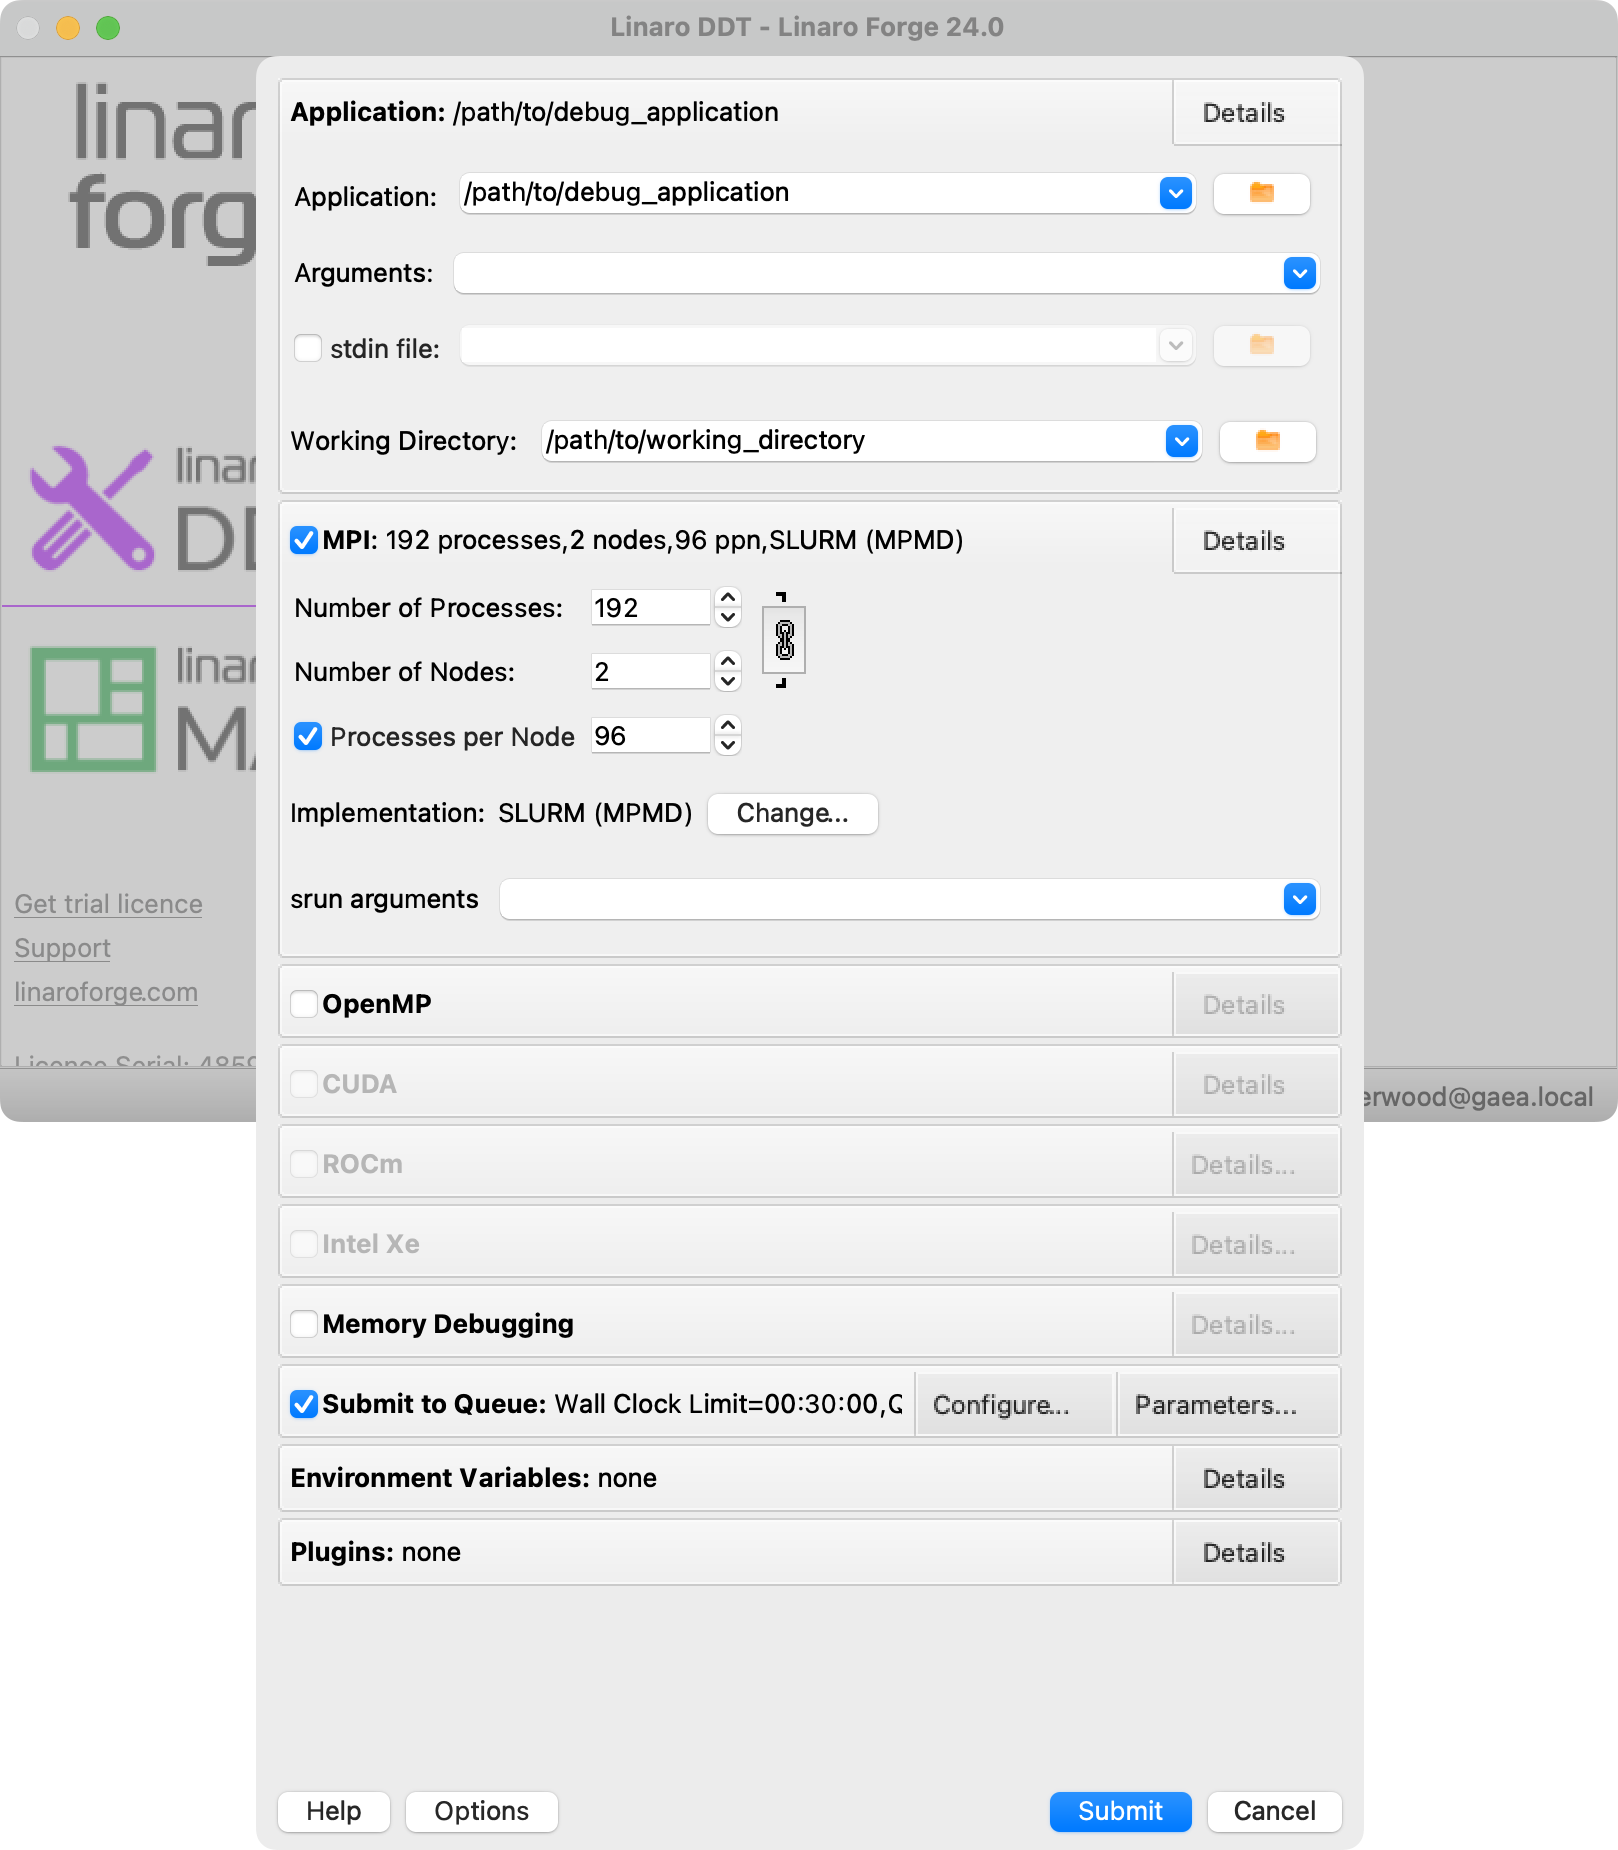Open Help from the dialog
1618x1850 pixels.
(x=333, y=1811)
